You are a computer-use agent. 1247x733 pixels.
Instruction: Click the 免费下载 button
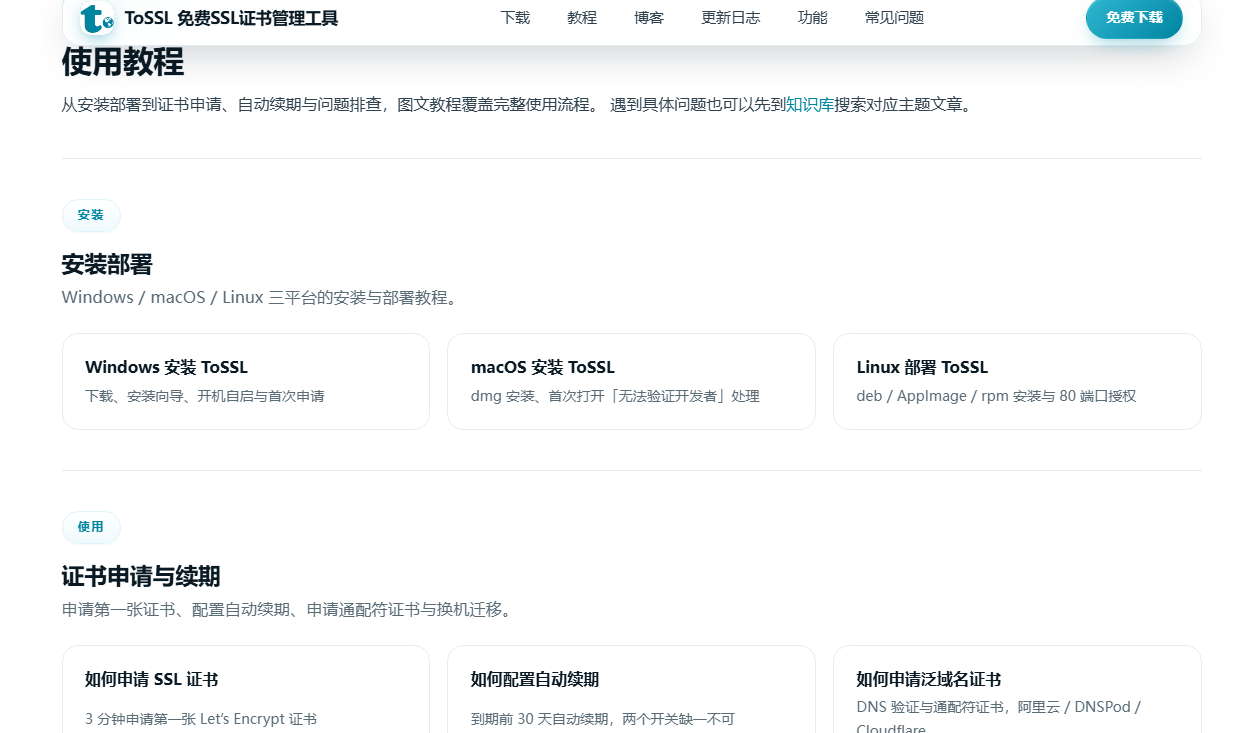[x=1134, y=18]
